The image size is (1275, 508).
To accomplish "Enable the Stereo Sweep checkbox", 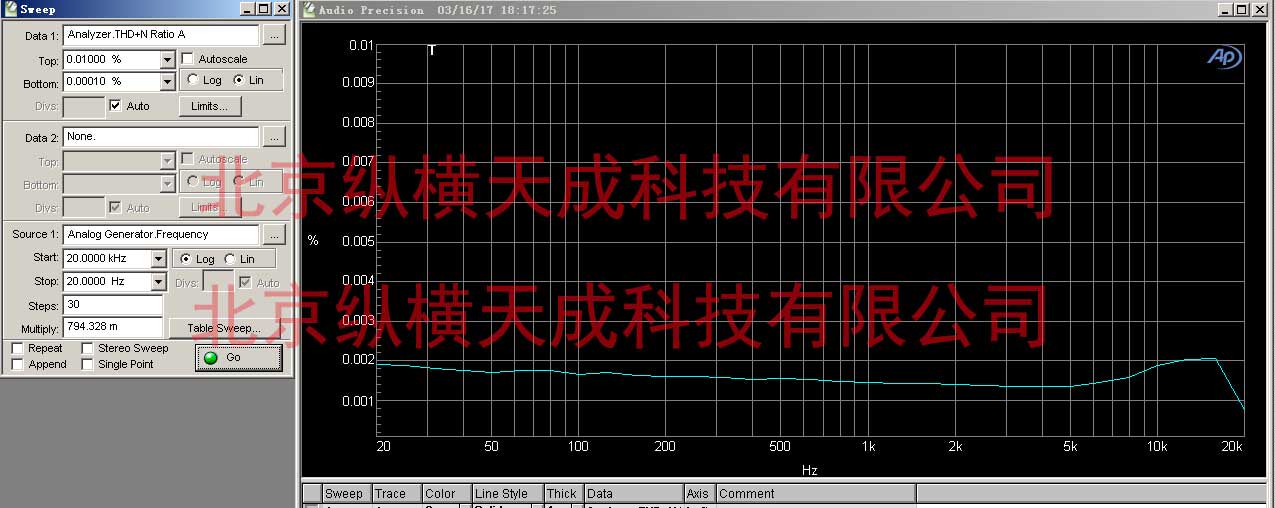I will click(87, 348).
